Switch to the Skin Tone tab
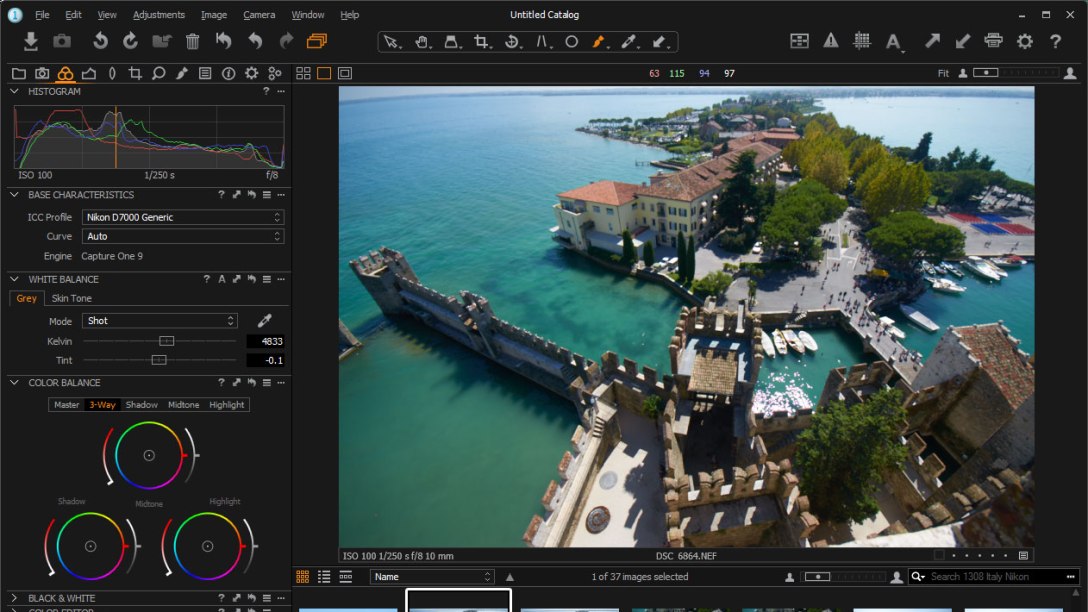 pyautogui.click(x=71, y=298)
